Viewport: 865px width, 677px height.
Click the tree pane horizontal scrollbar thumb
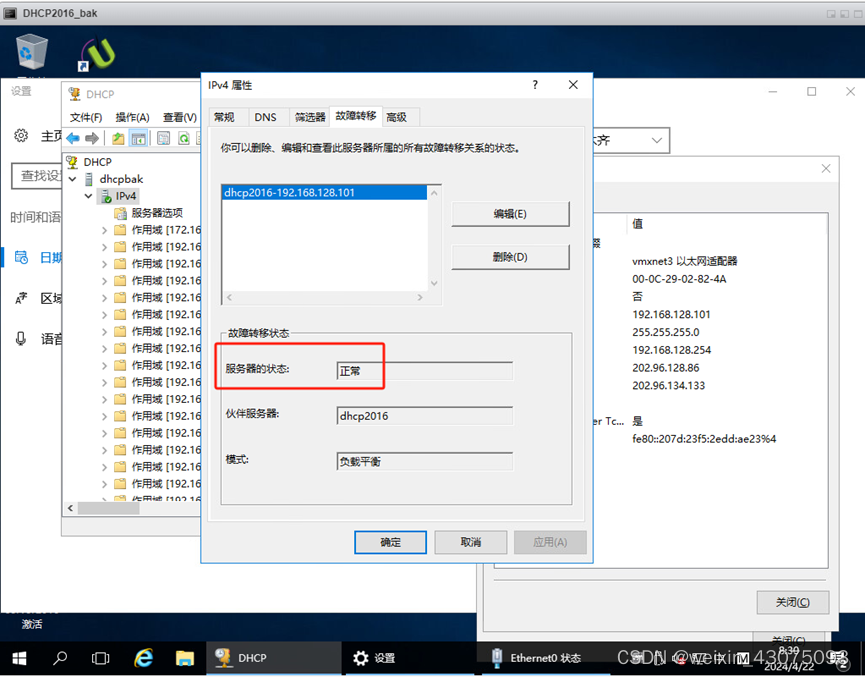108,508
